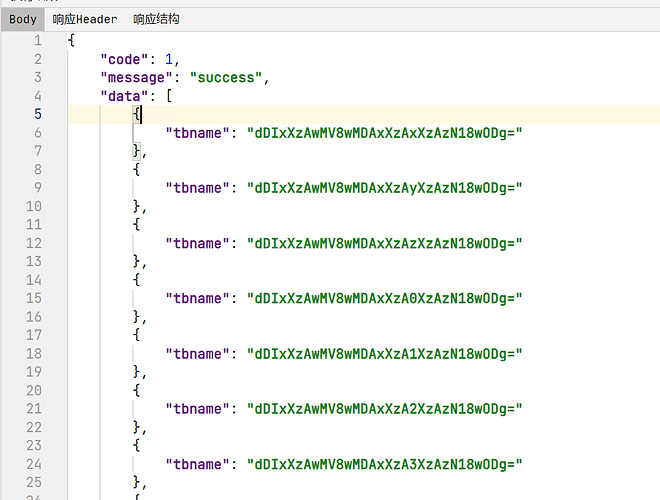The width and height of the screenshot is (660, 500).
Task: Click the highlighted line number 5
Action: point(38,114)
